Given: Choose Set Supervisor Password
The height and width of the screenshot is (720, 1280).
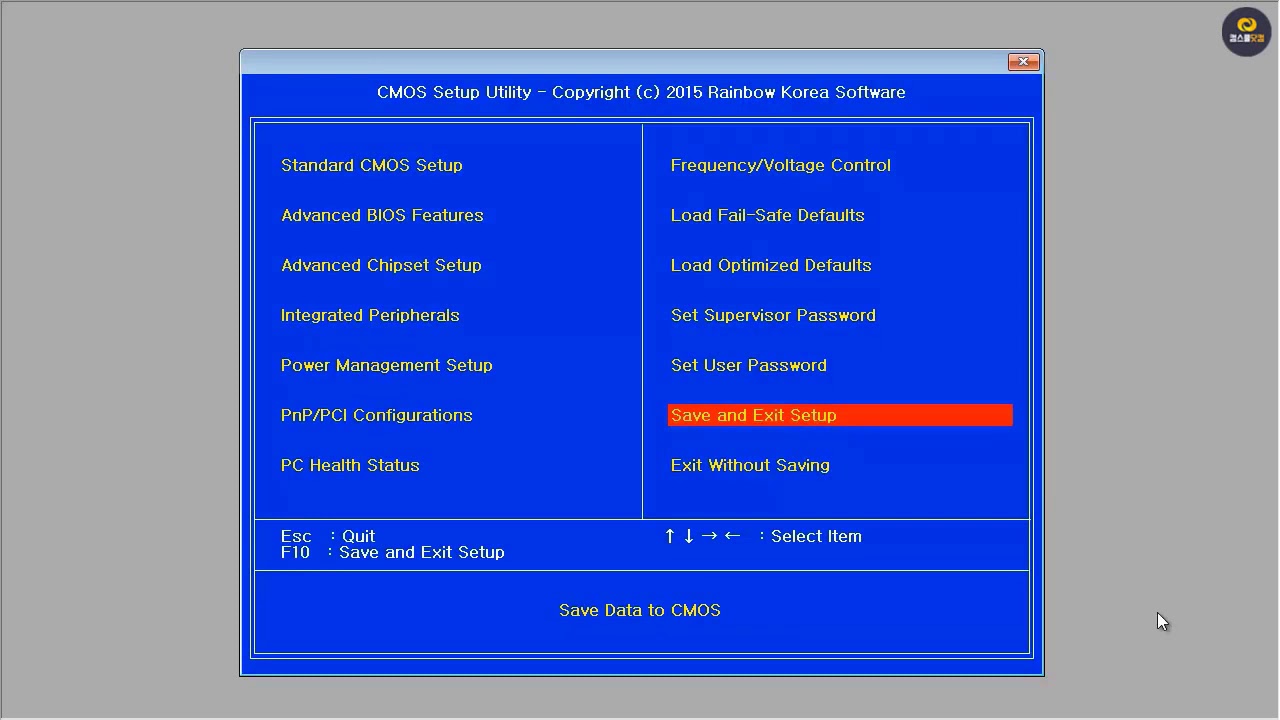Looking at the screenshot, I should (x=773, y=315).
